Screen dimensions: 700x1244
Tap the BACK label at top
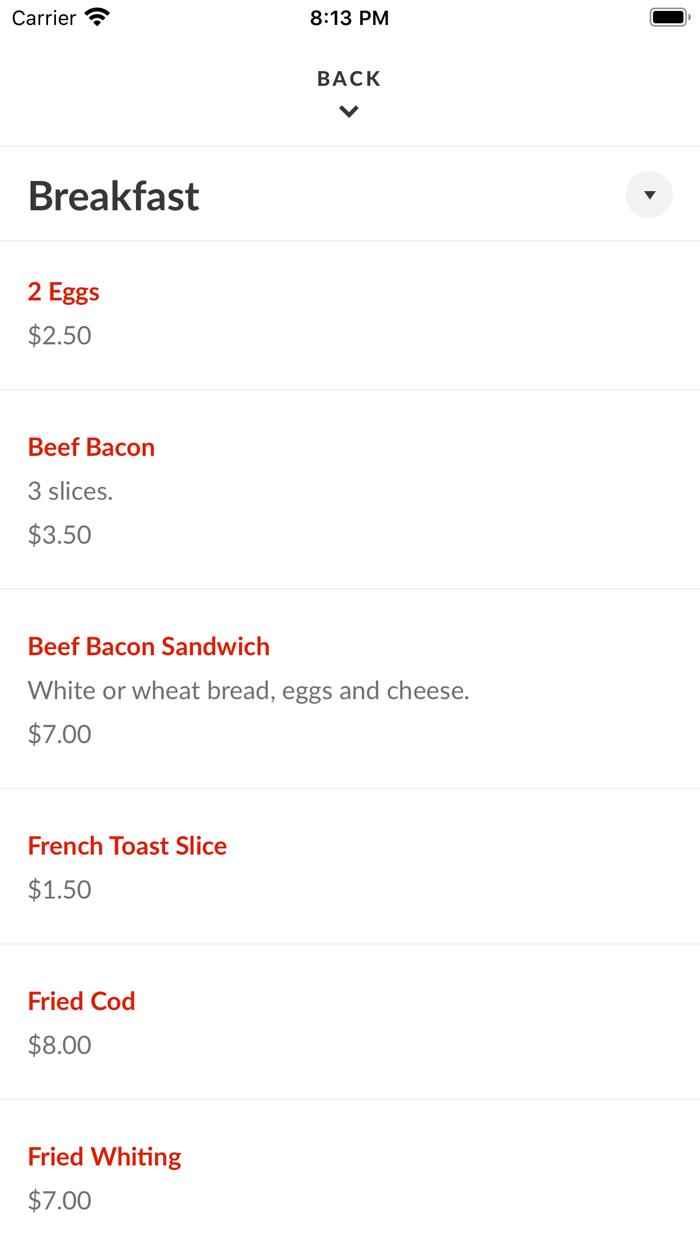pos(349,79)
